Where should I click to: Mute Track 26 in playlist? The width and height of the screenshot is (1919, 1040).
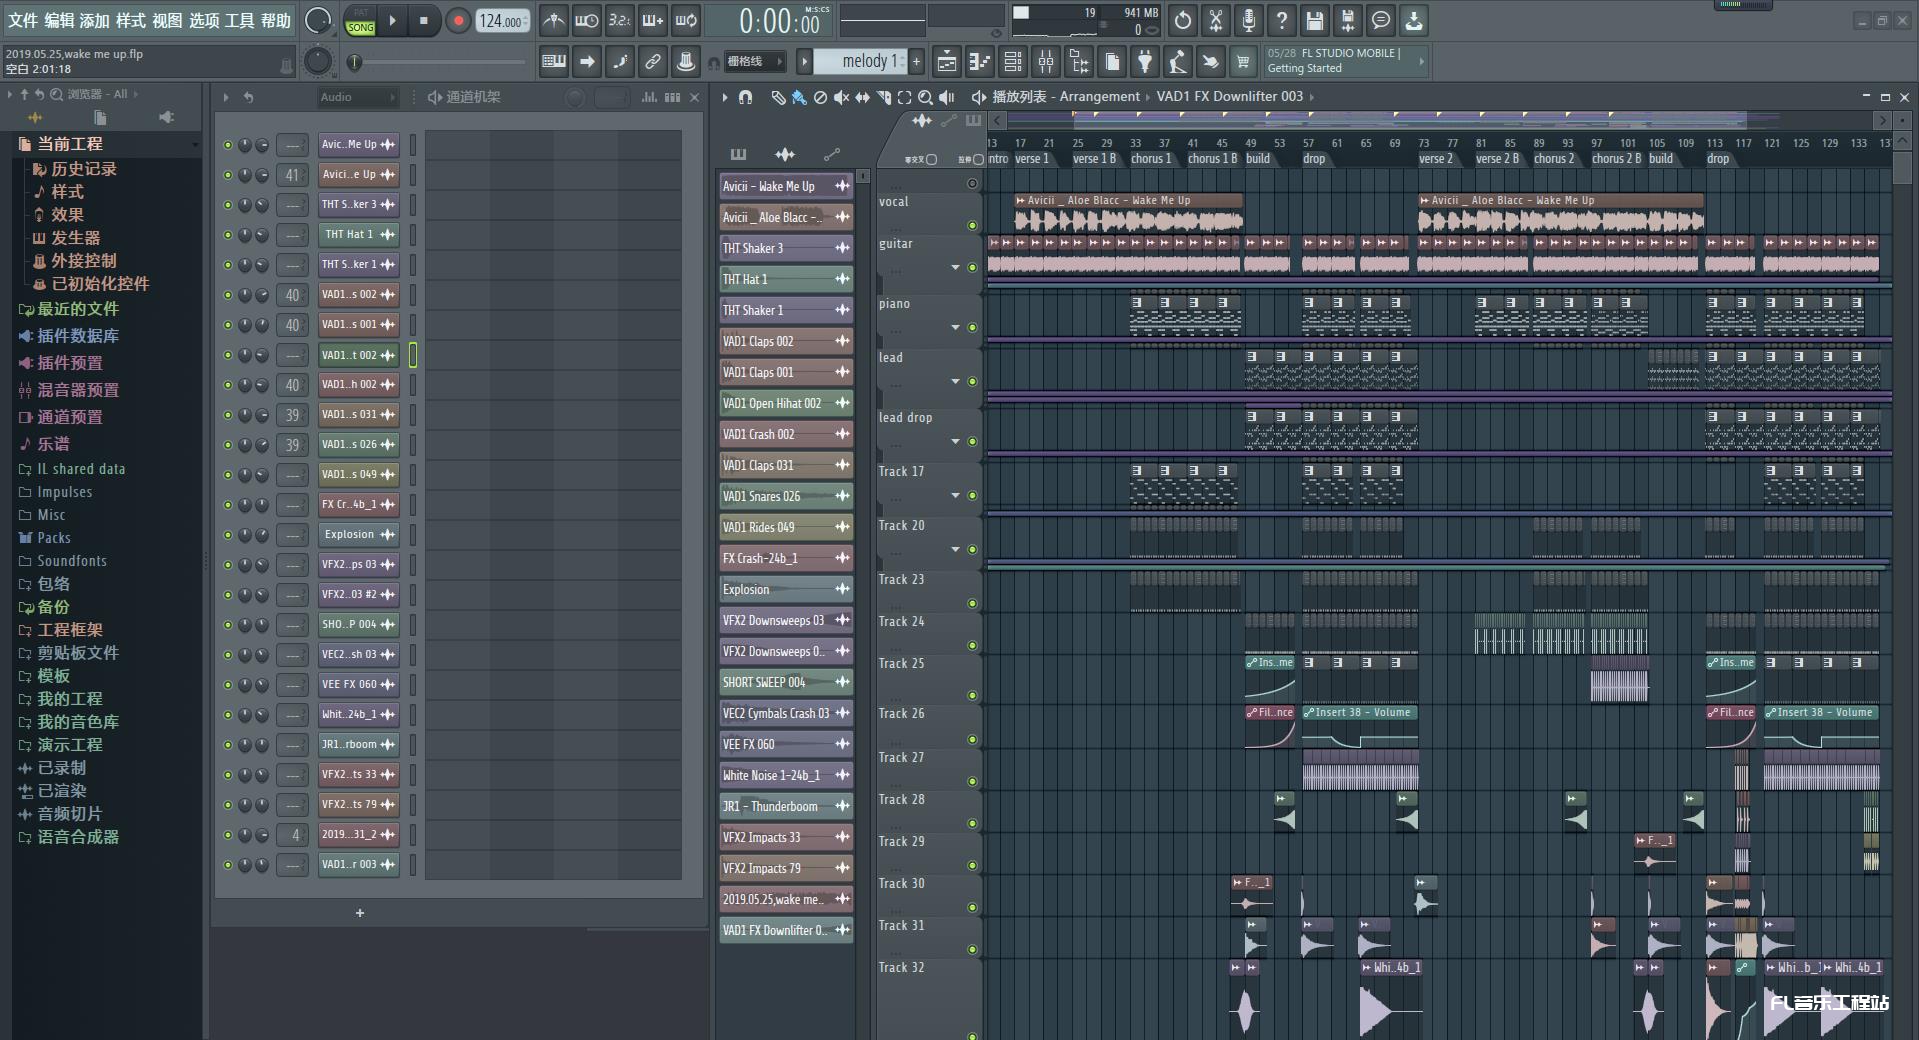point(972,740)
